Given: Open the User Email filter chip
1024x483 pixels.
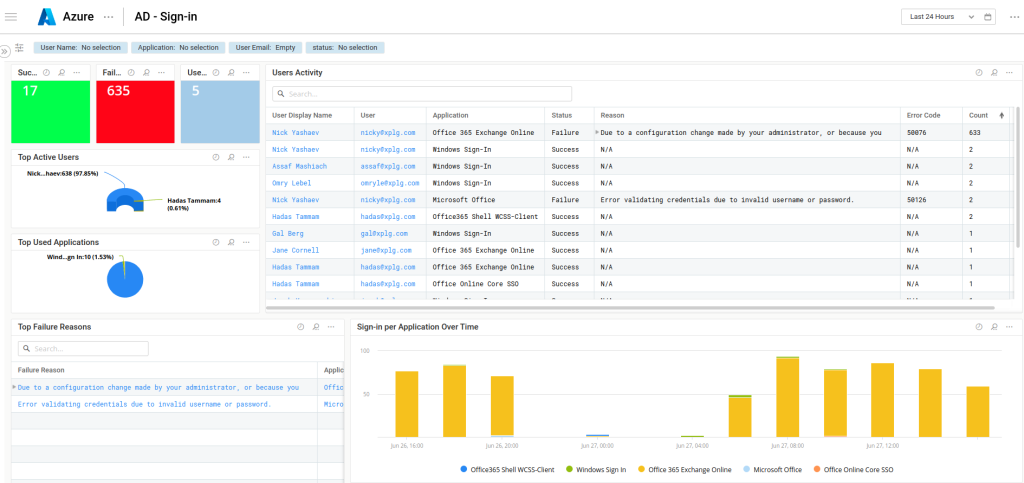Looking at the screenshot, I should coord(265,48).
